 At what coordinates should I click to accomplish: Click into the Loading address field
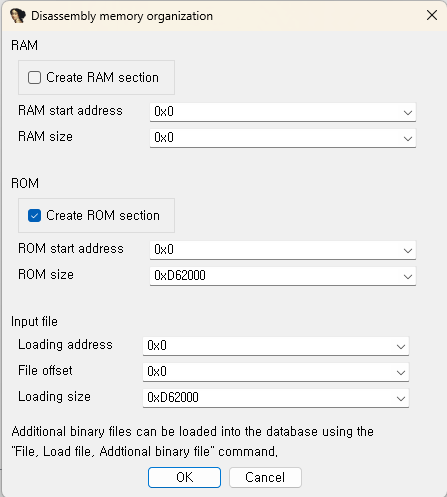[x=276, y=346]
